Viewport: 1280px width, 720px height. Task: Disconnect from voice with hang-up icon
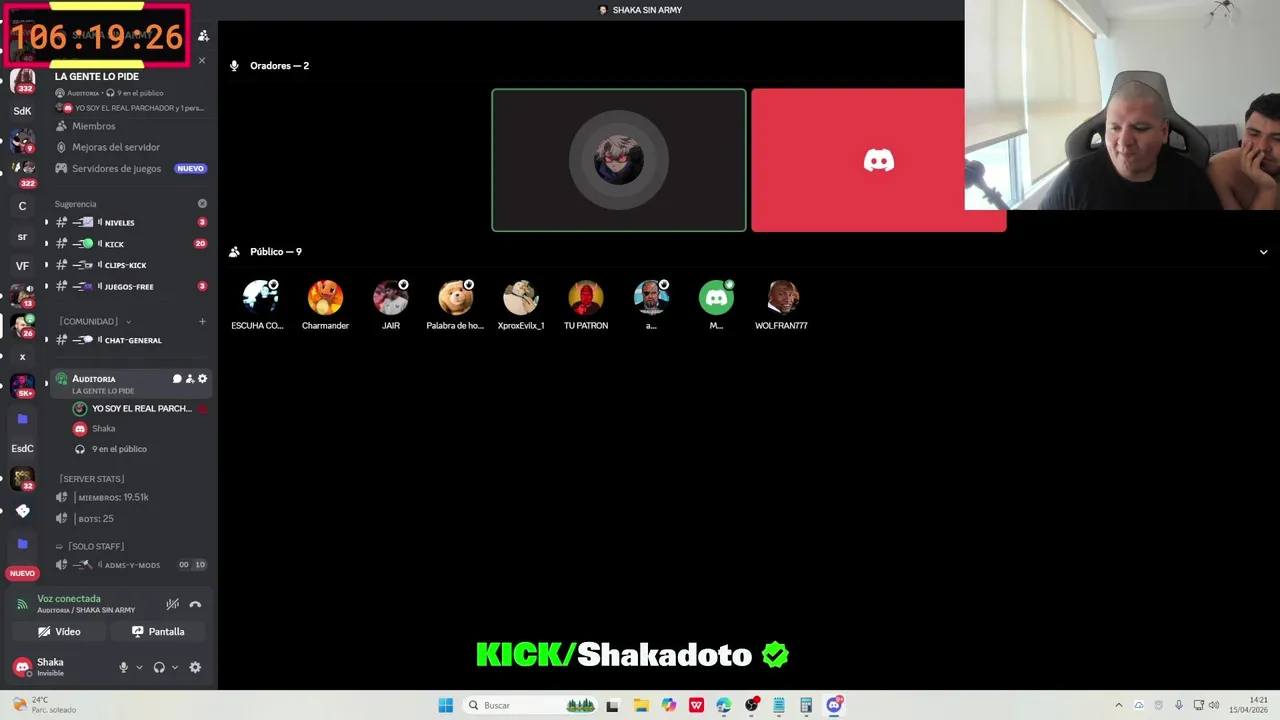coord(195,604)
